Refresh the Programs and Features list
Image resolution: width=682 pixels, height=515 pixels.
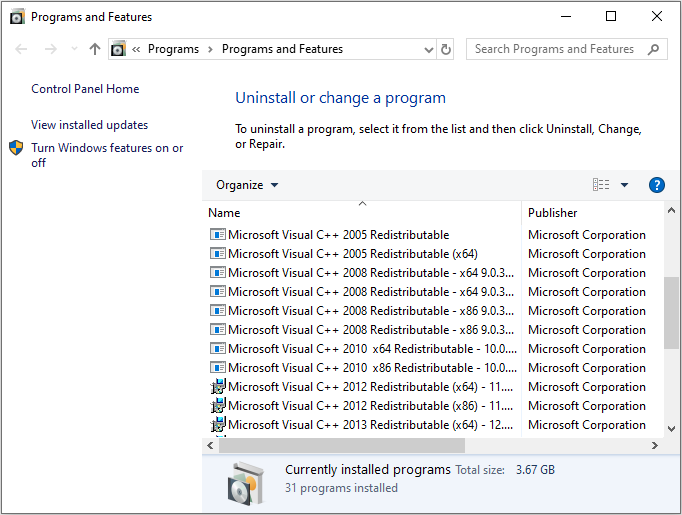(445, 49)
